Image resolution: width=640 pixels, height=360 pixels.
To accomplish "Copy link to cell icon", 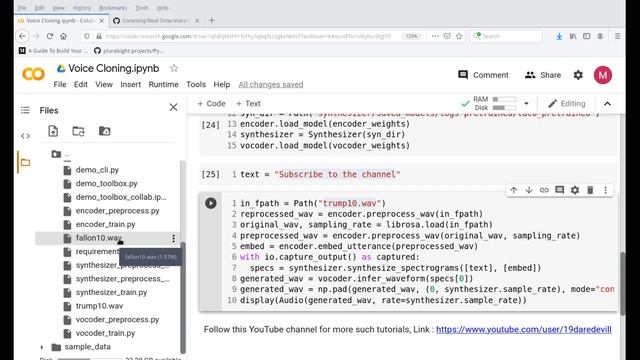I will pos(544,190).
